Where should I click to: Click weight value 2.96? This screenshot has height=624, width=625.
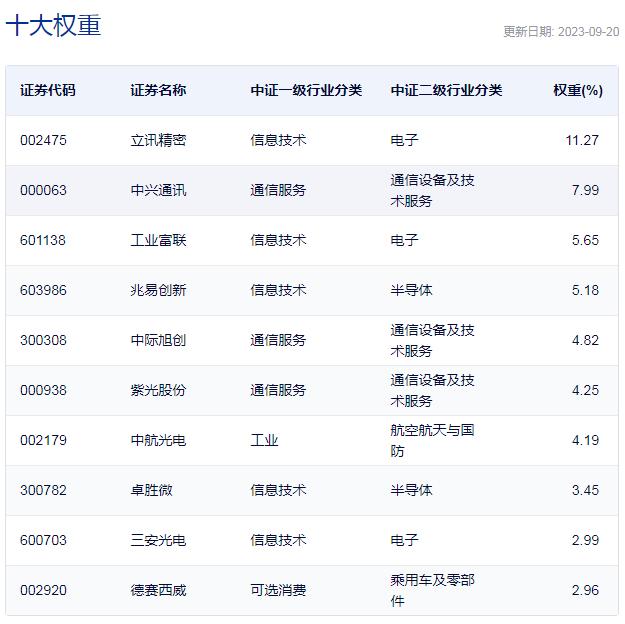pyautogui.click(x=585, y=591)
